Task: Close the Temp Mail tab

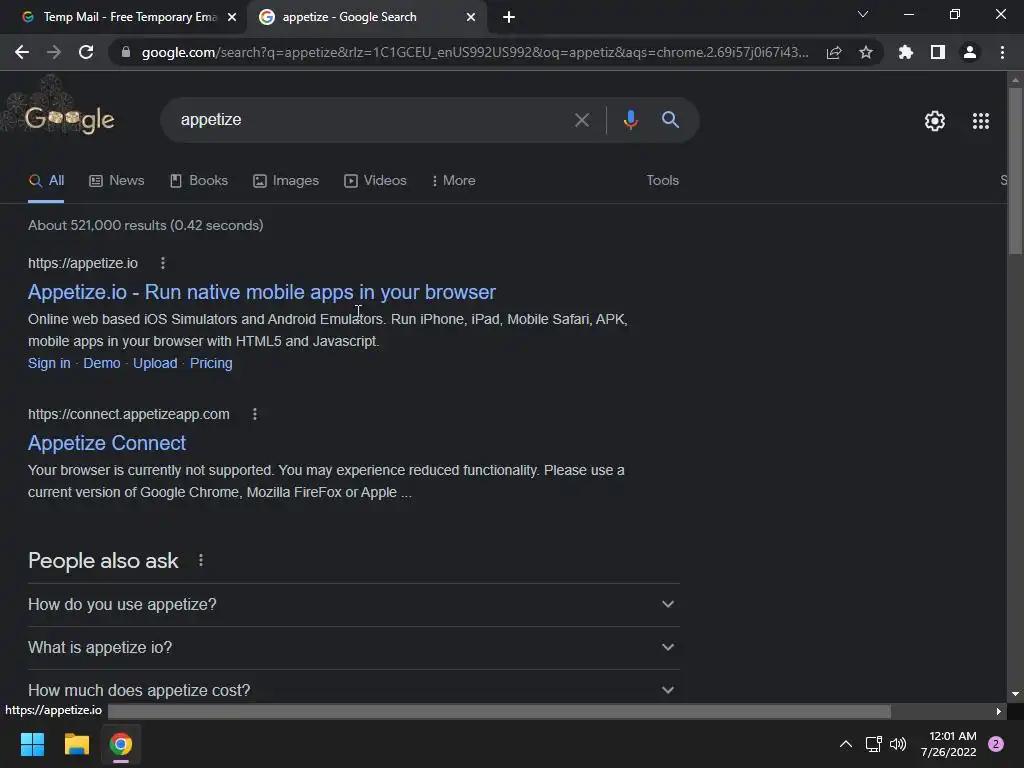Action: click(x=232, y=17)
